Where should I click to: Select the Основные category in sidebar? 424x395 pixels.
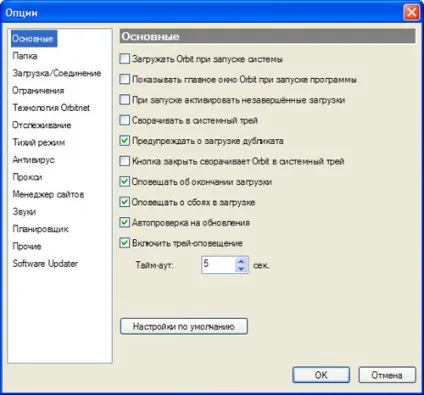(x=34, y=39)
